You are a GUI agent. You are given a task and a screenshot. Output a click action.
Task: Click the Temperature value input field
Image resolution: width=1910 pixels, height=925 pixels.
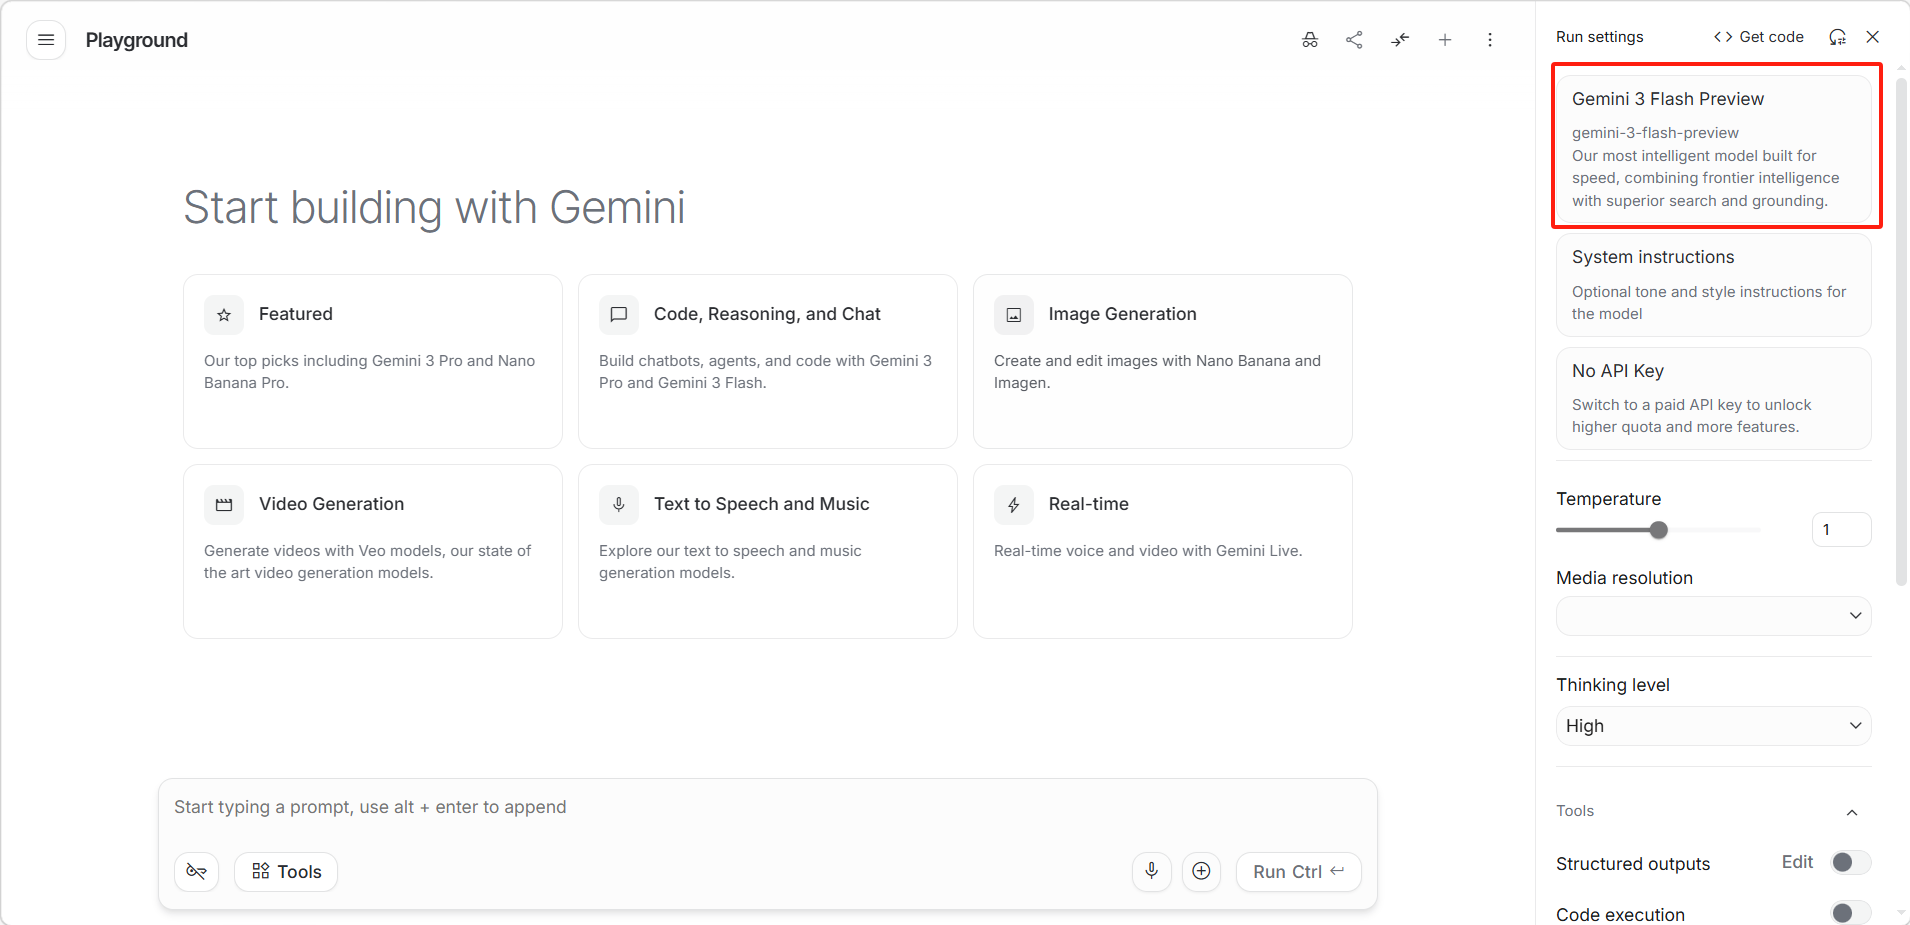click(x=1841, y=530)
